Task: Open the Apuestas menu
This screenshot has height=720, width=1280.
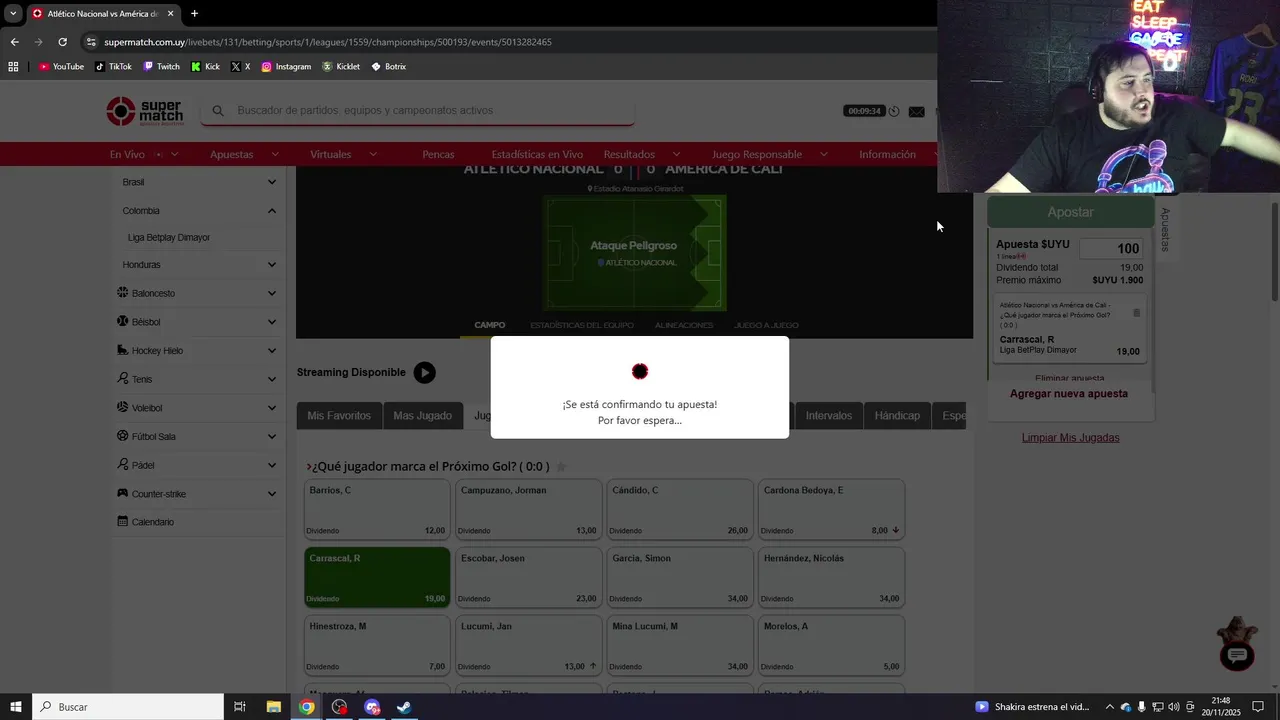Action: coord(244,154)
